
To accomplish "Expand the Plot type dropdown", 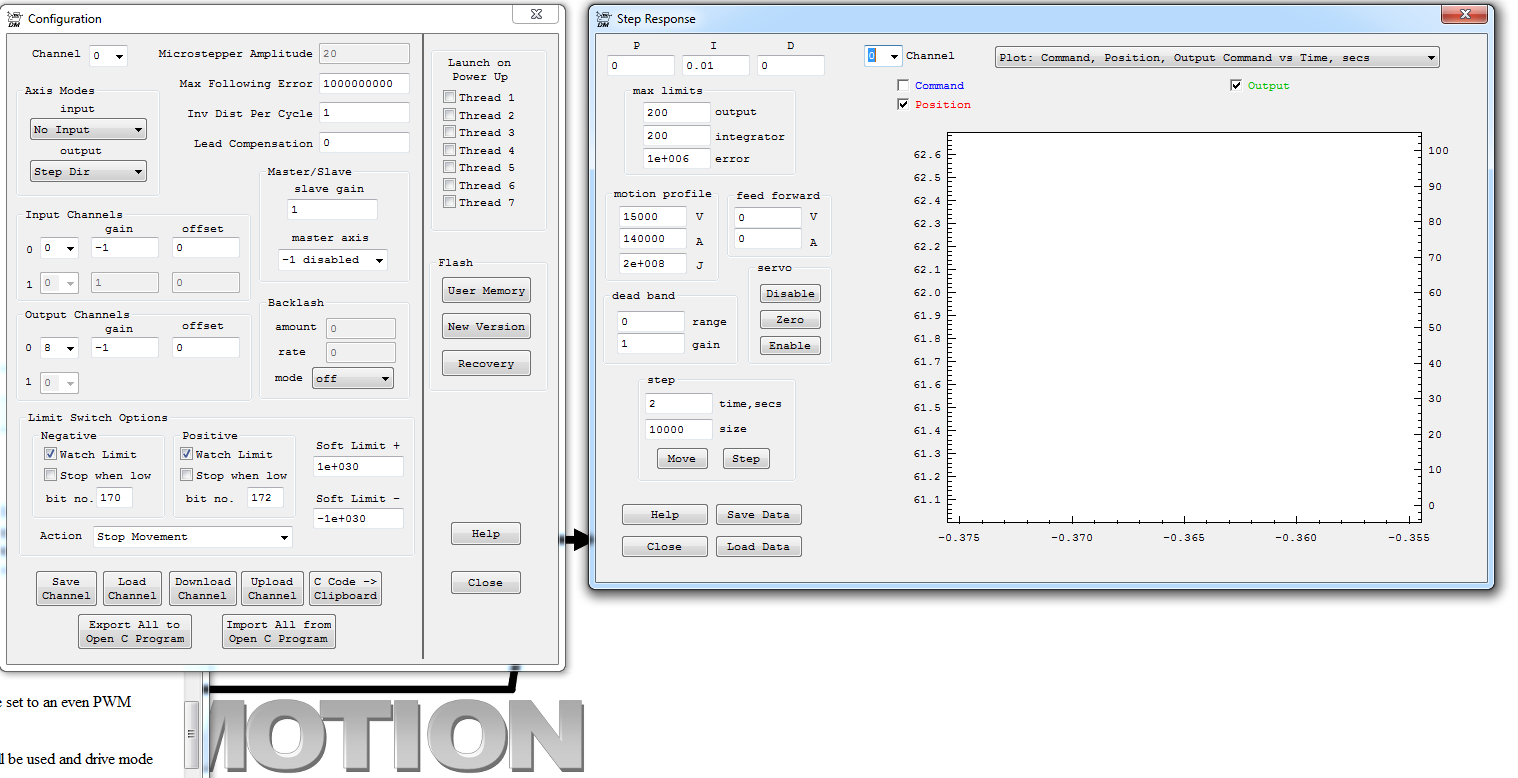I will click(x=1216, y=58).
